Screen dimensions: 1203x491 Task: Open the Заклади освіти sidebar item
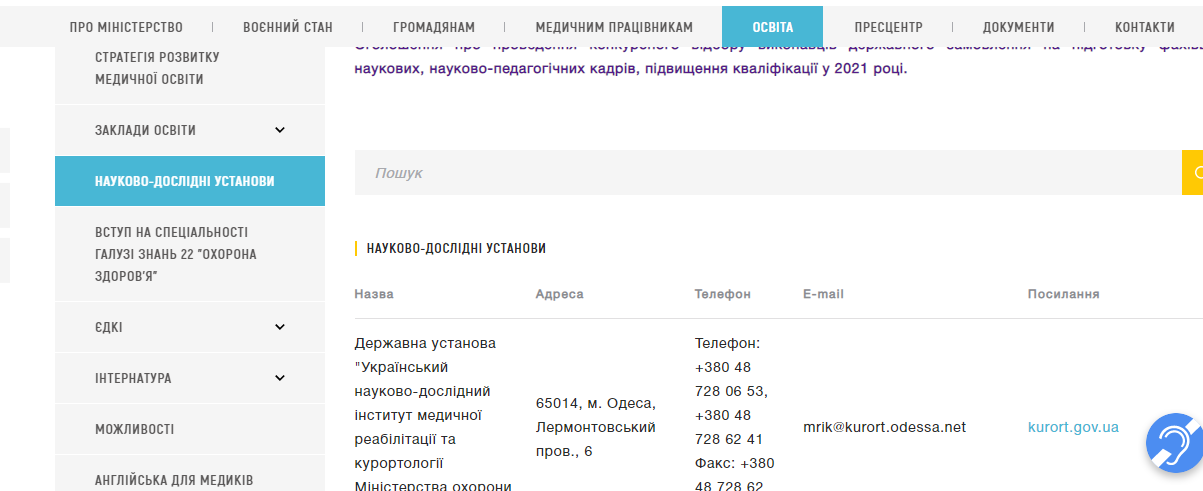pos(145,130)
